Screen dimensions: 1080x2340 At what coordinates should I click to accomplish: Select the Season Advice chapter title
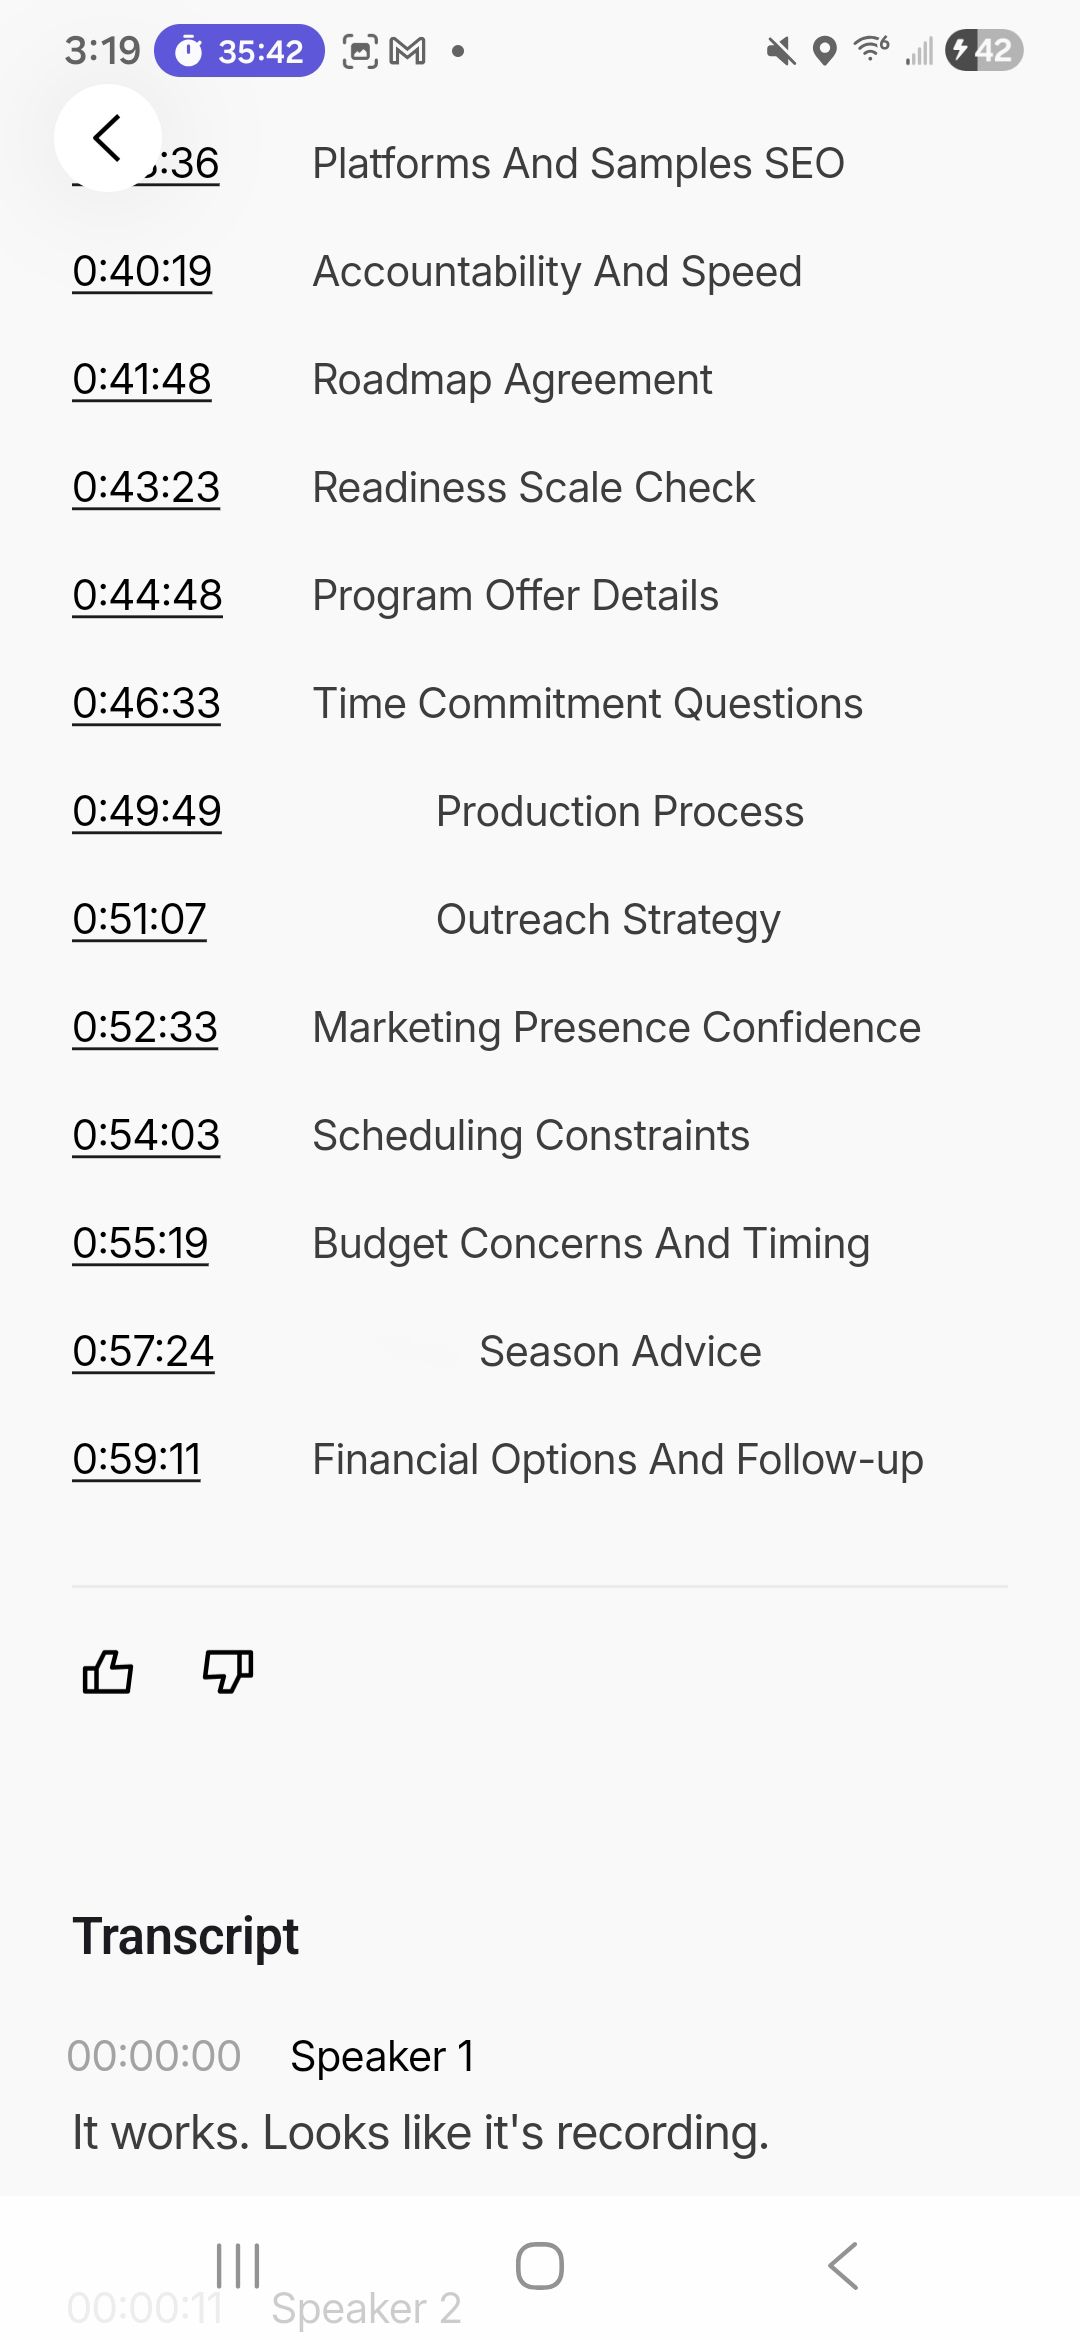[620, 1352]
